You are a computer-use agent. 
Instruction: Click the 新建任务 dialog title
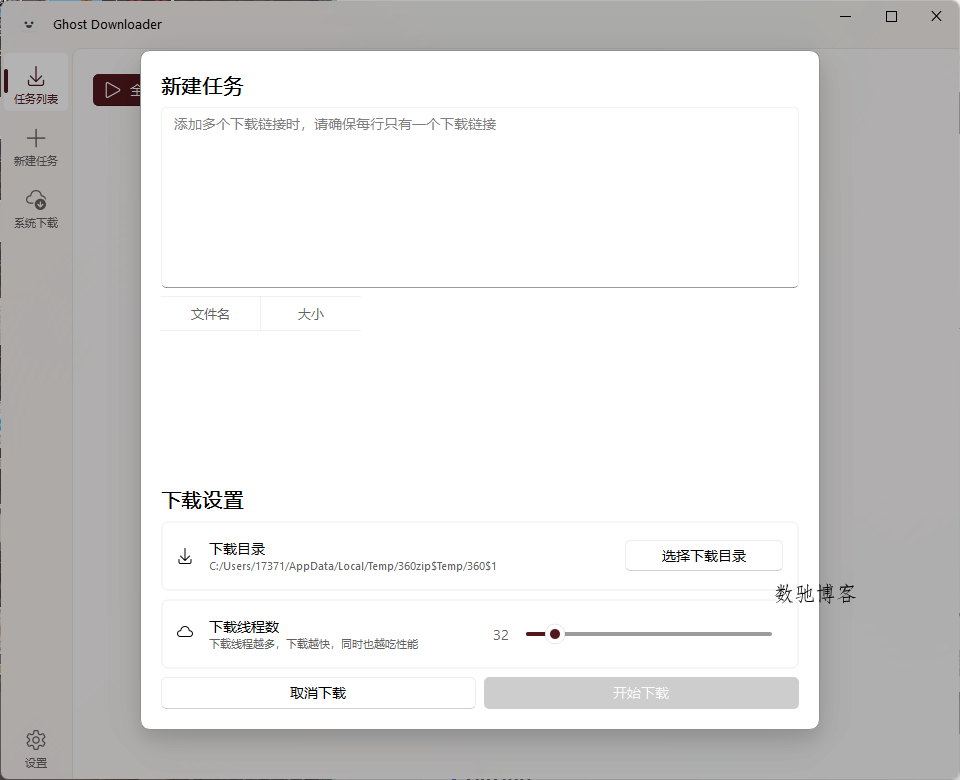[203, 86]
